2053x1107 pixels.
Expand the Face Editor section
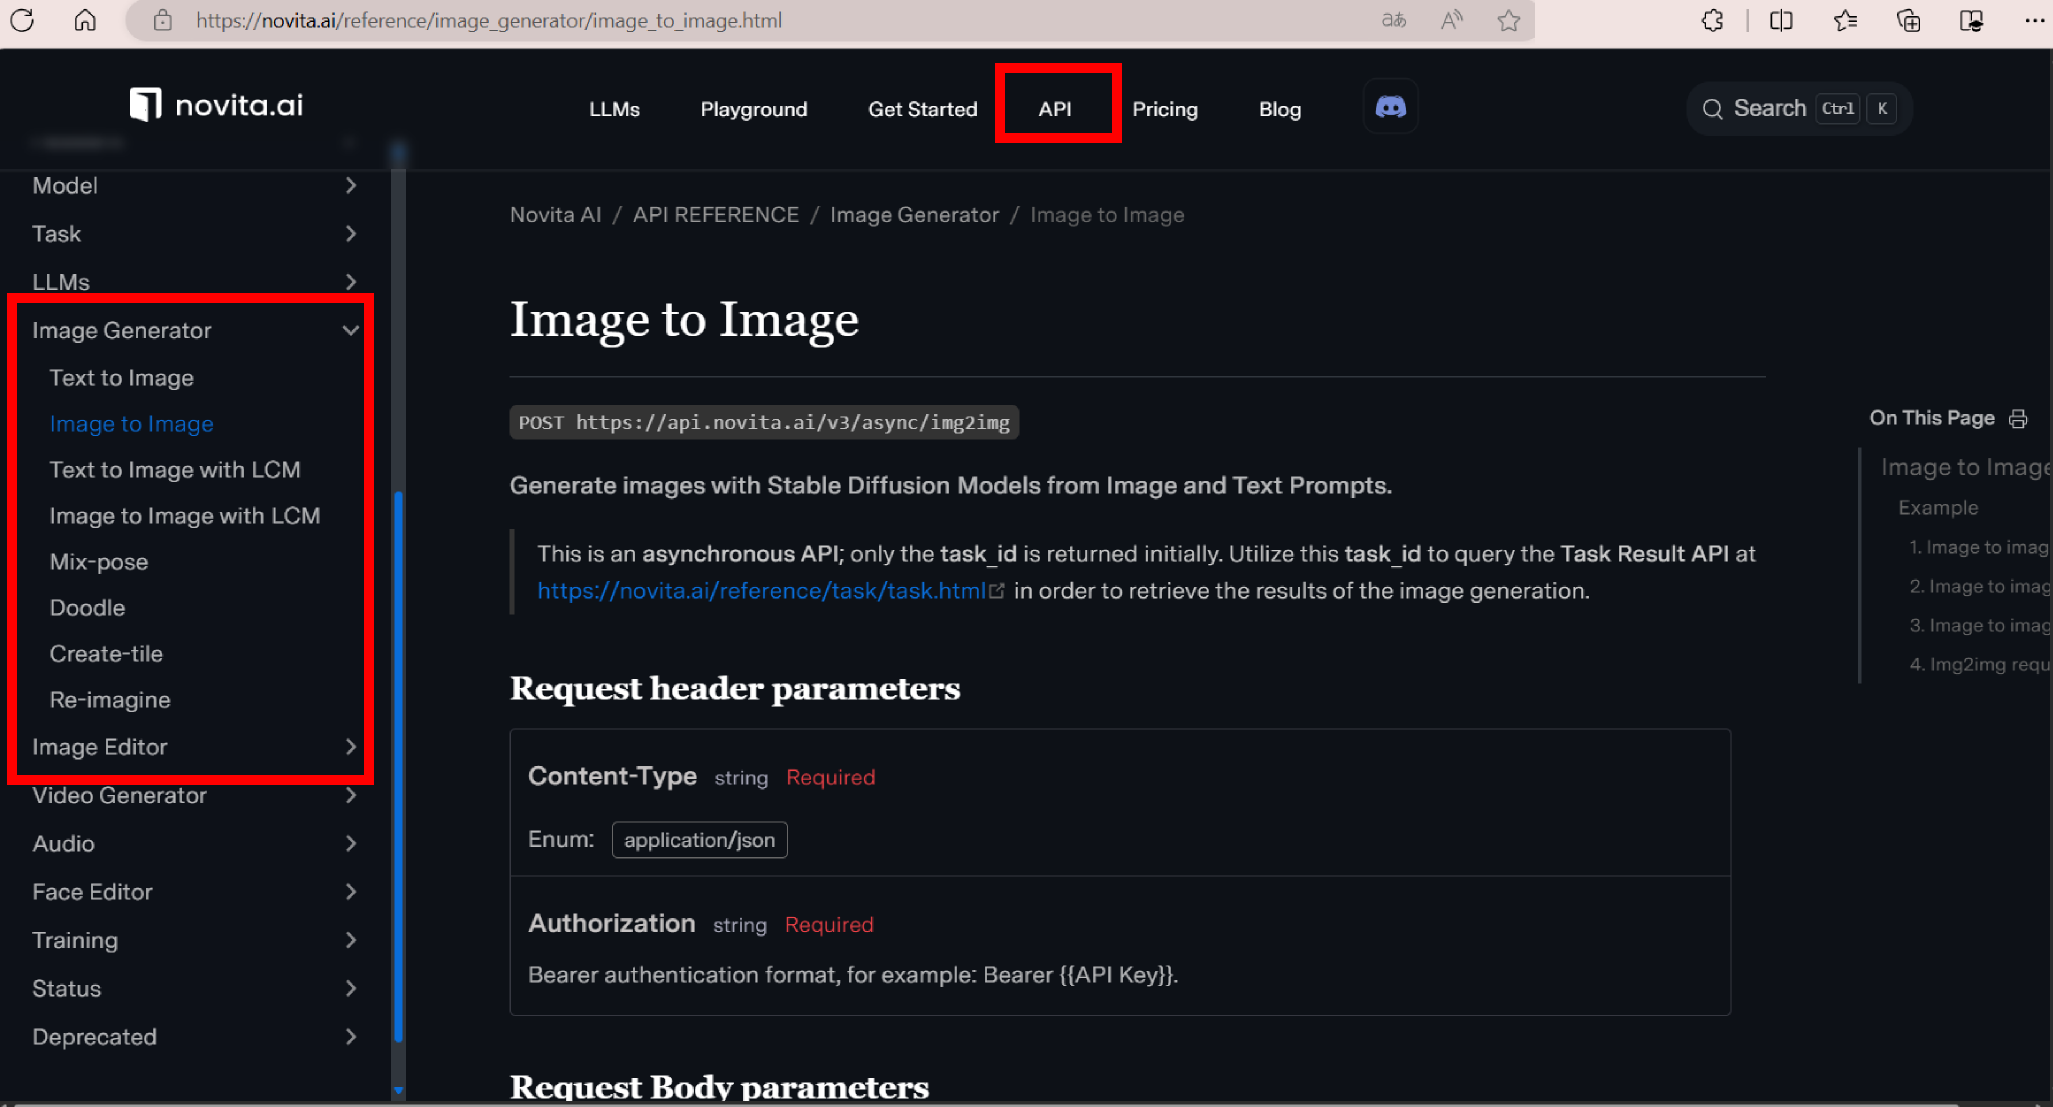coord(350,891)
